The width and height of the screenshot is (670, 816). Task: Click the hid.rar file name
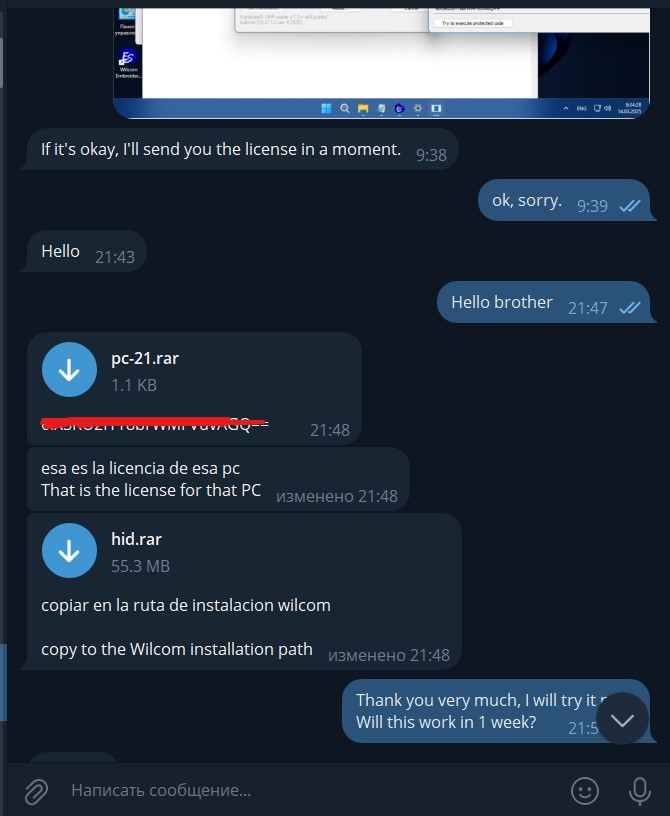136,539
